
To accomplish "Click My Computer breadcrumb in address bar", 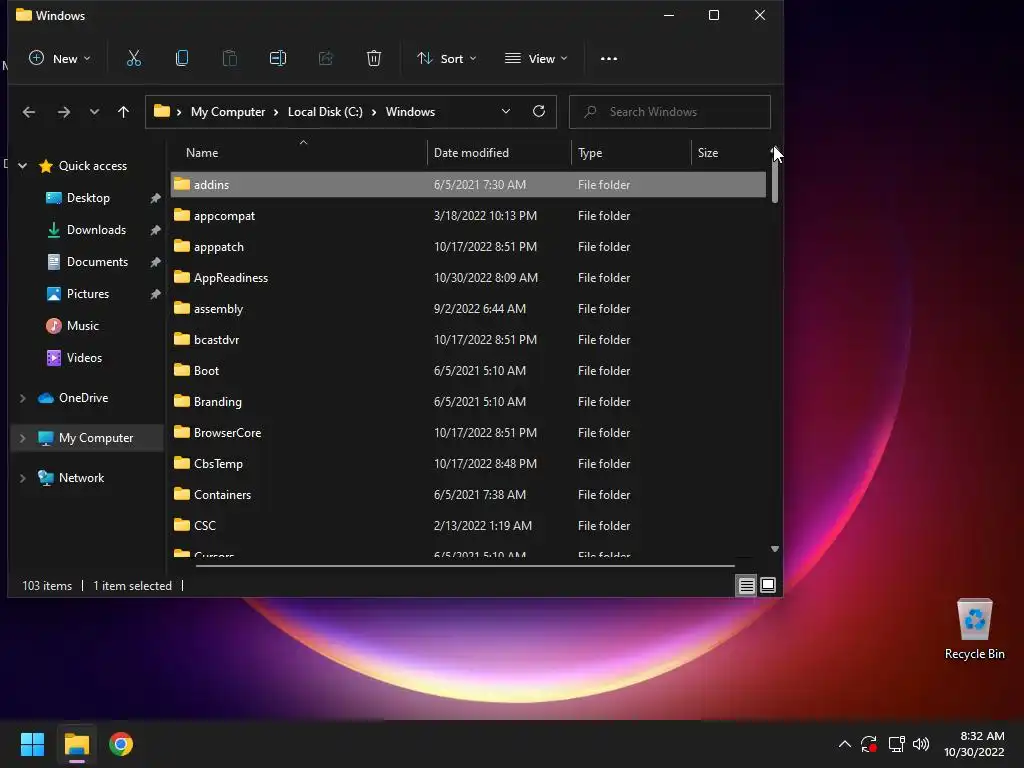I will (x=228, y=112).
